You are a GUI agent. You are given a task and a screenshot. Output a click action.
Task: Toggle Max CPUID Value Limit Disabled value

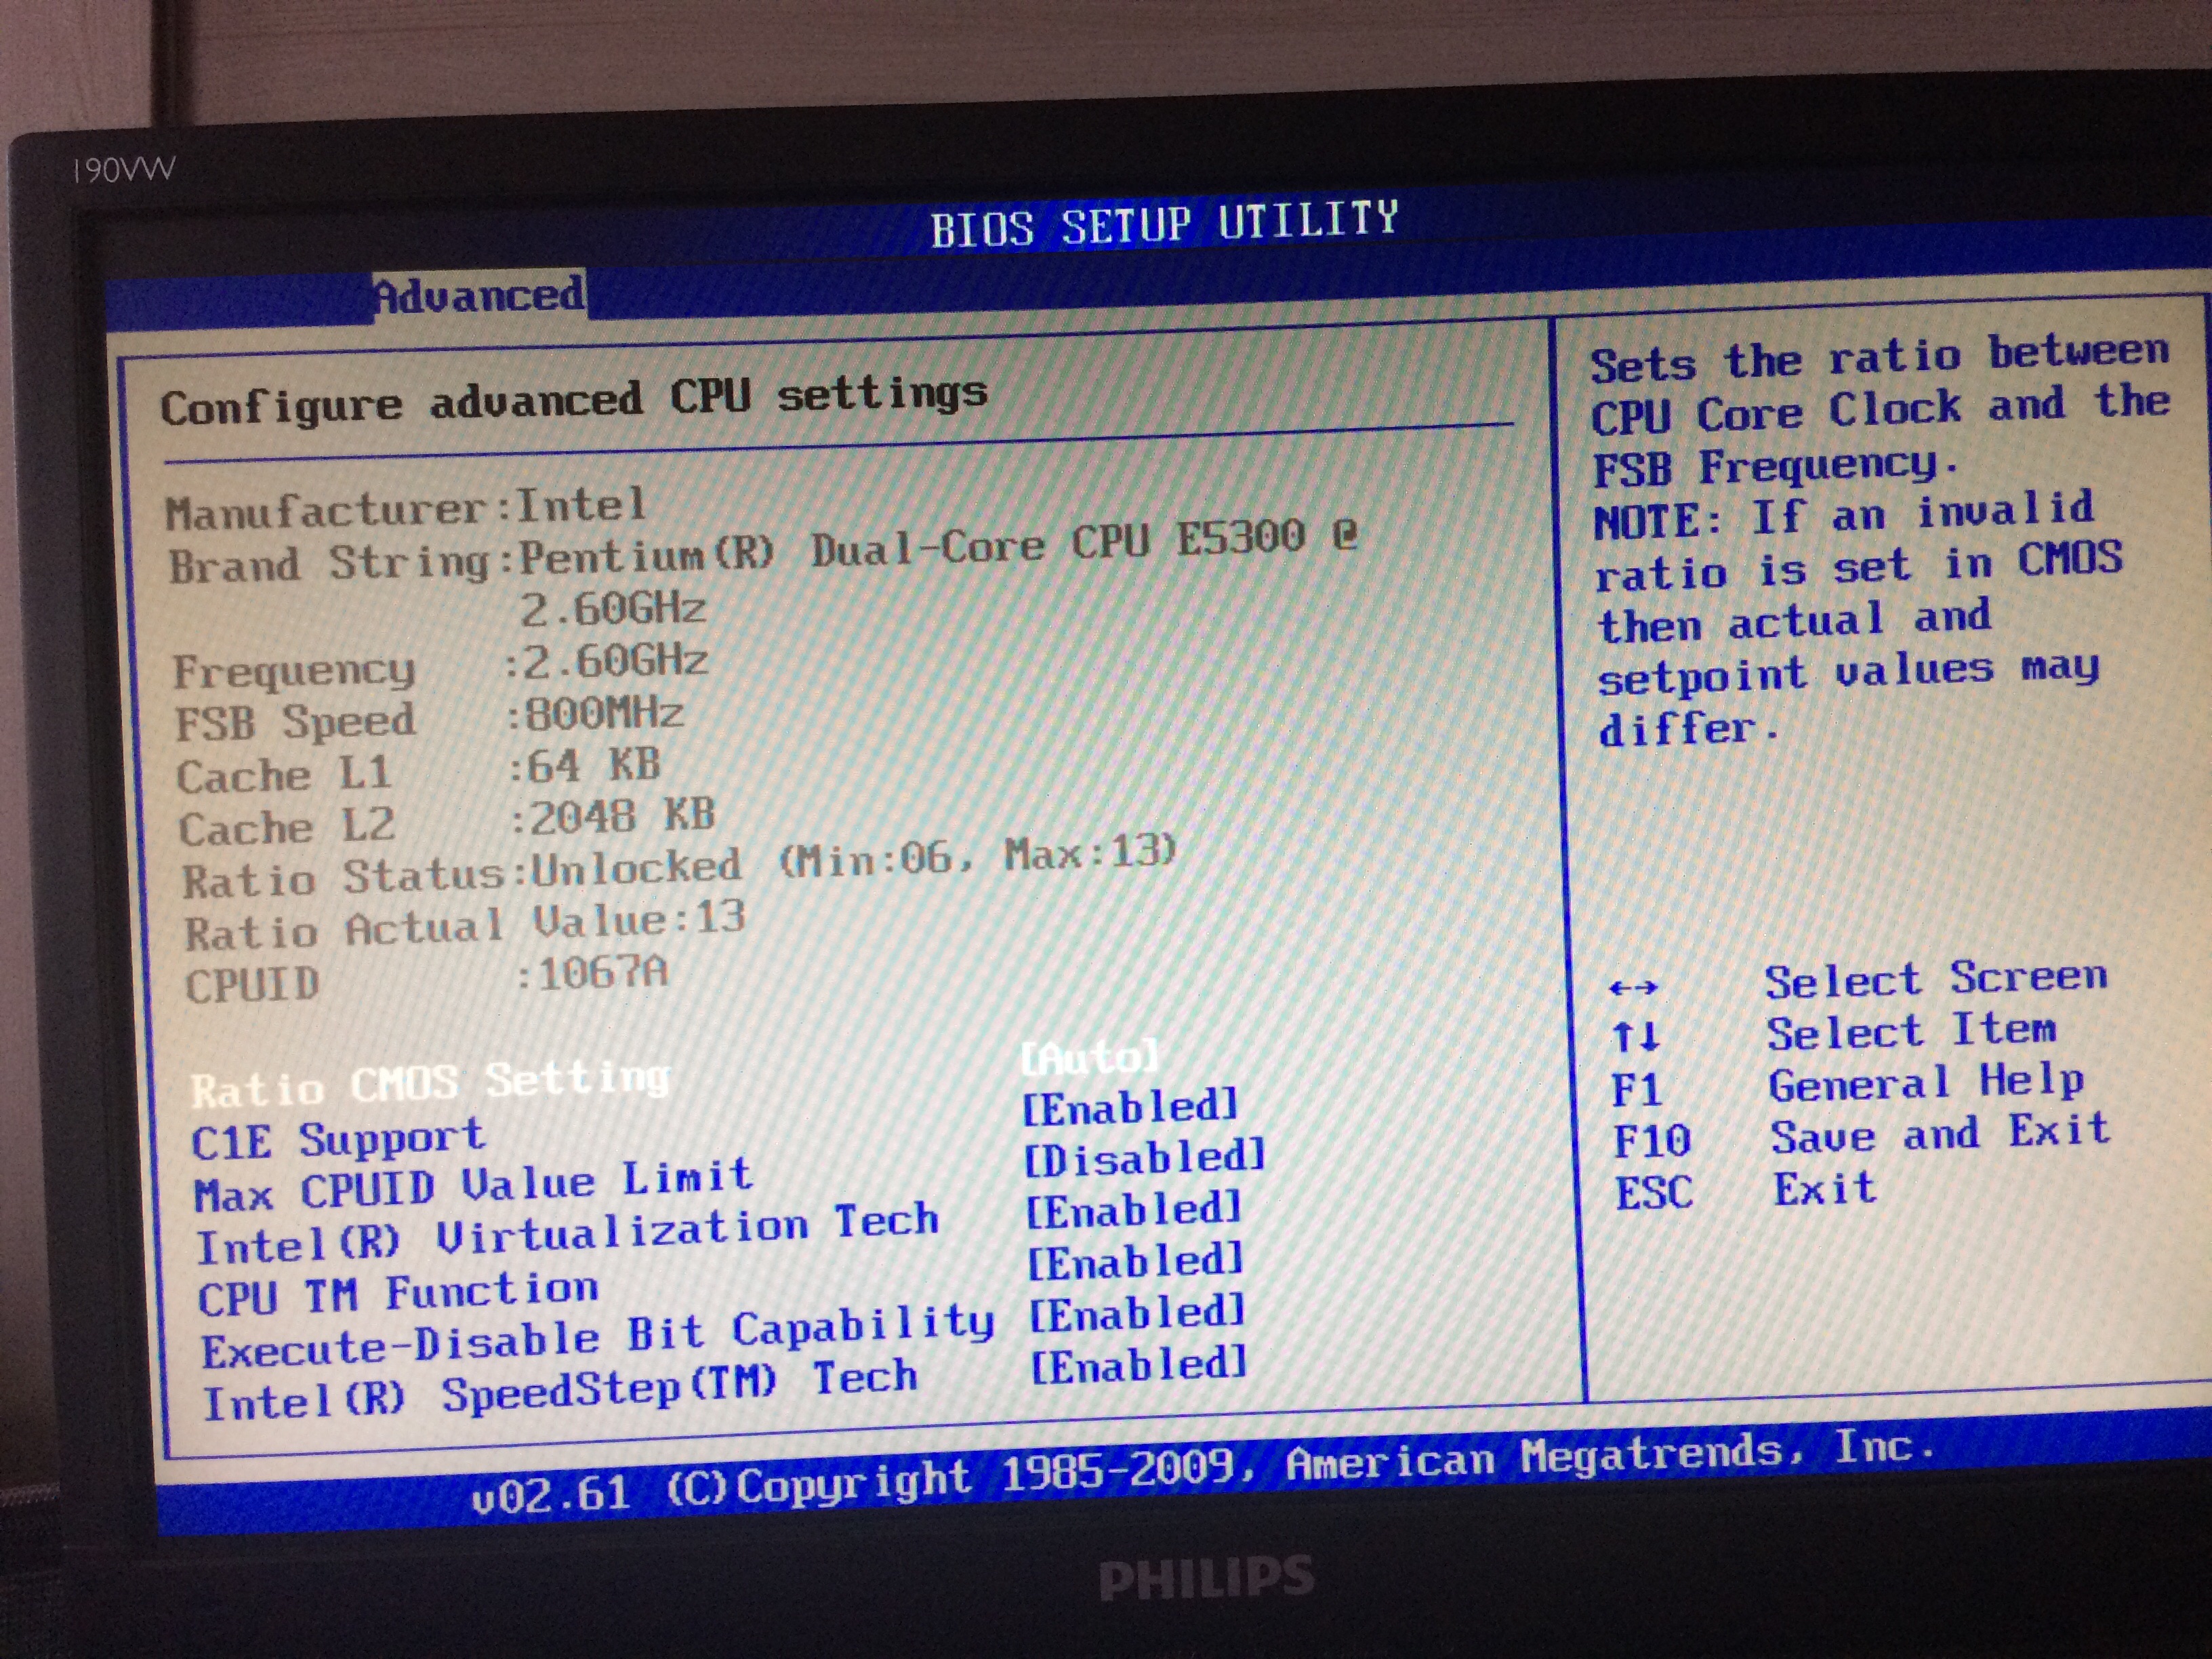tap(1145, 1158)
